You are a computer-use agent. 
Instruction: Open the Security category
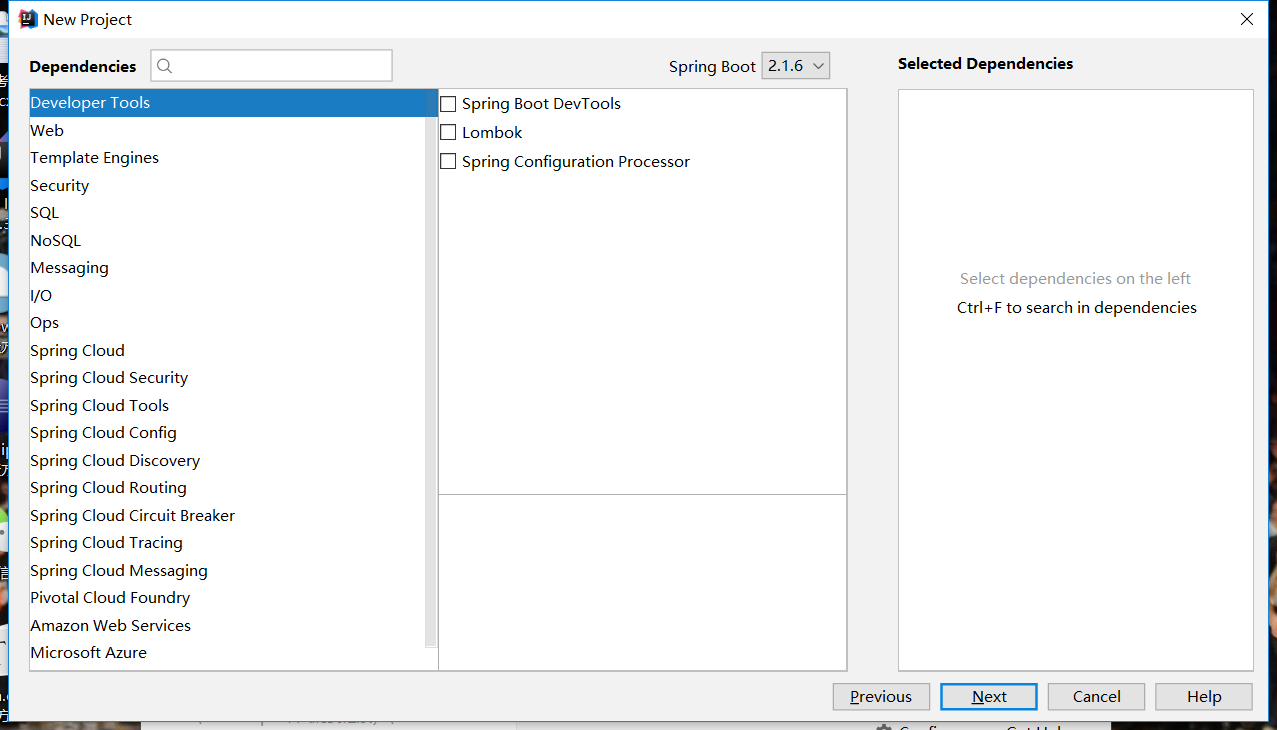[x=228, y=185]
